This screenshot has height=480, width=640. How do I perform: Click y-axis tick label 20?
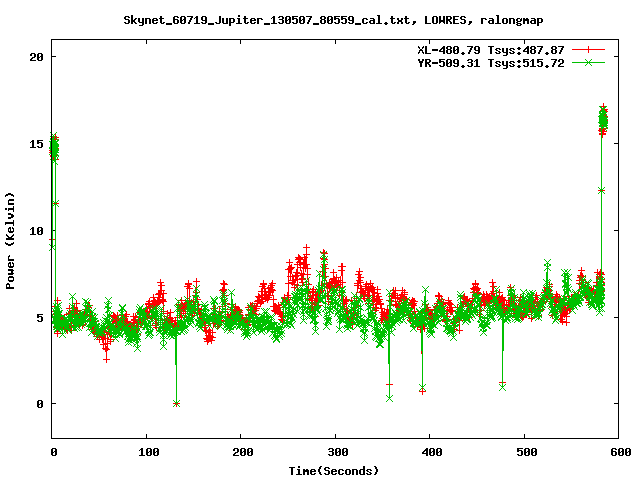[36, 57]
